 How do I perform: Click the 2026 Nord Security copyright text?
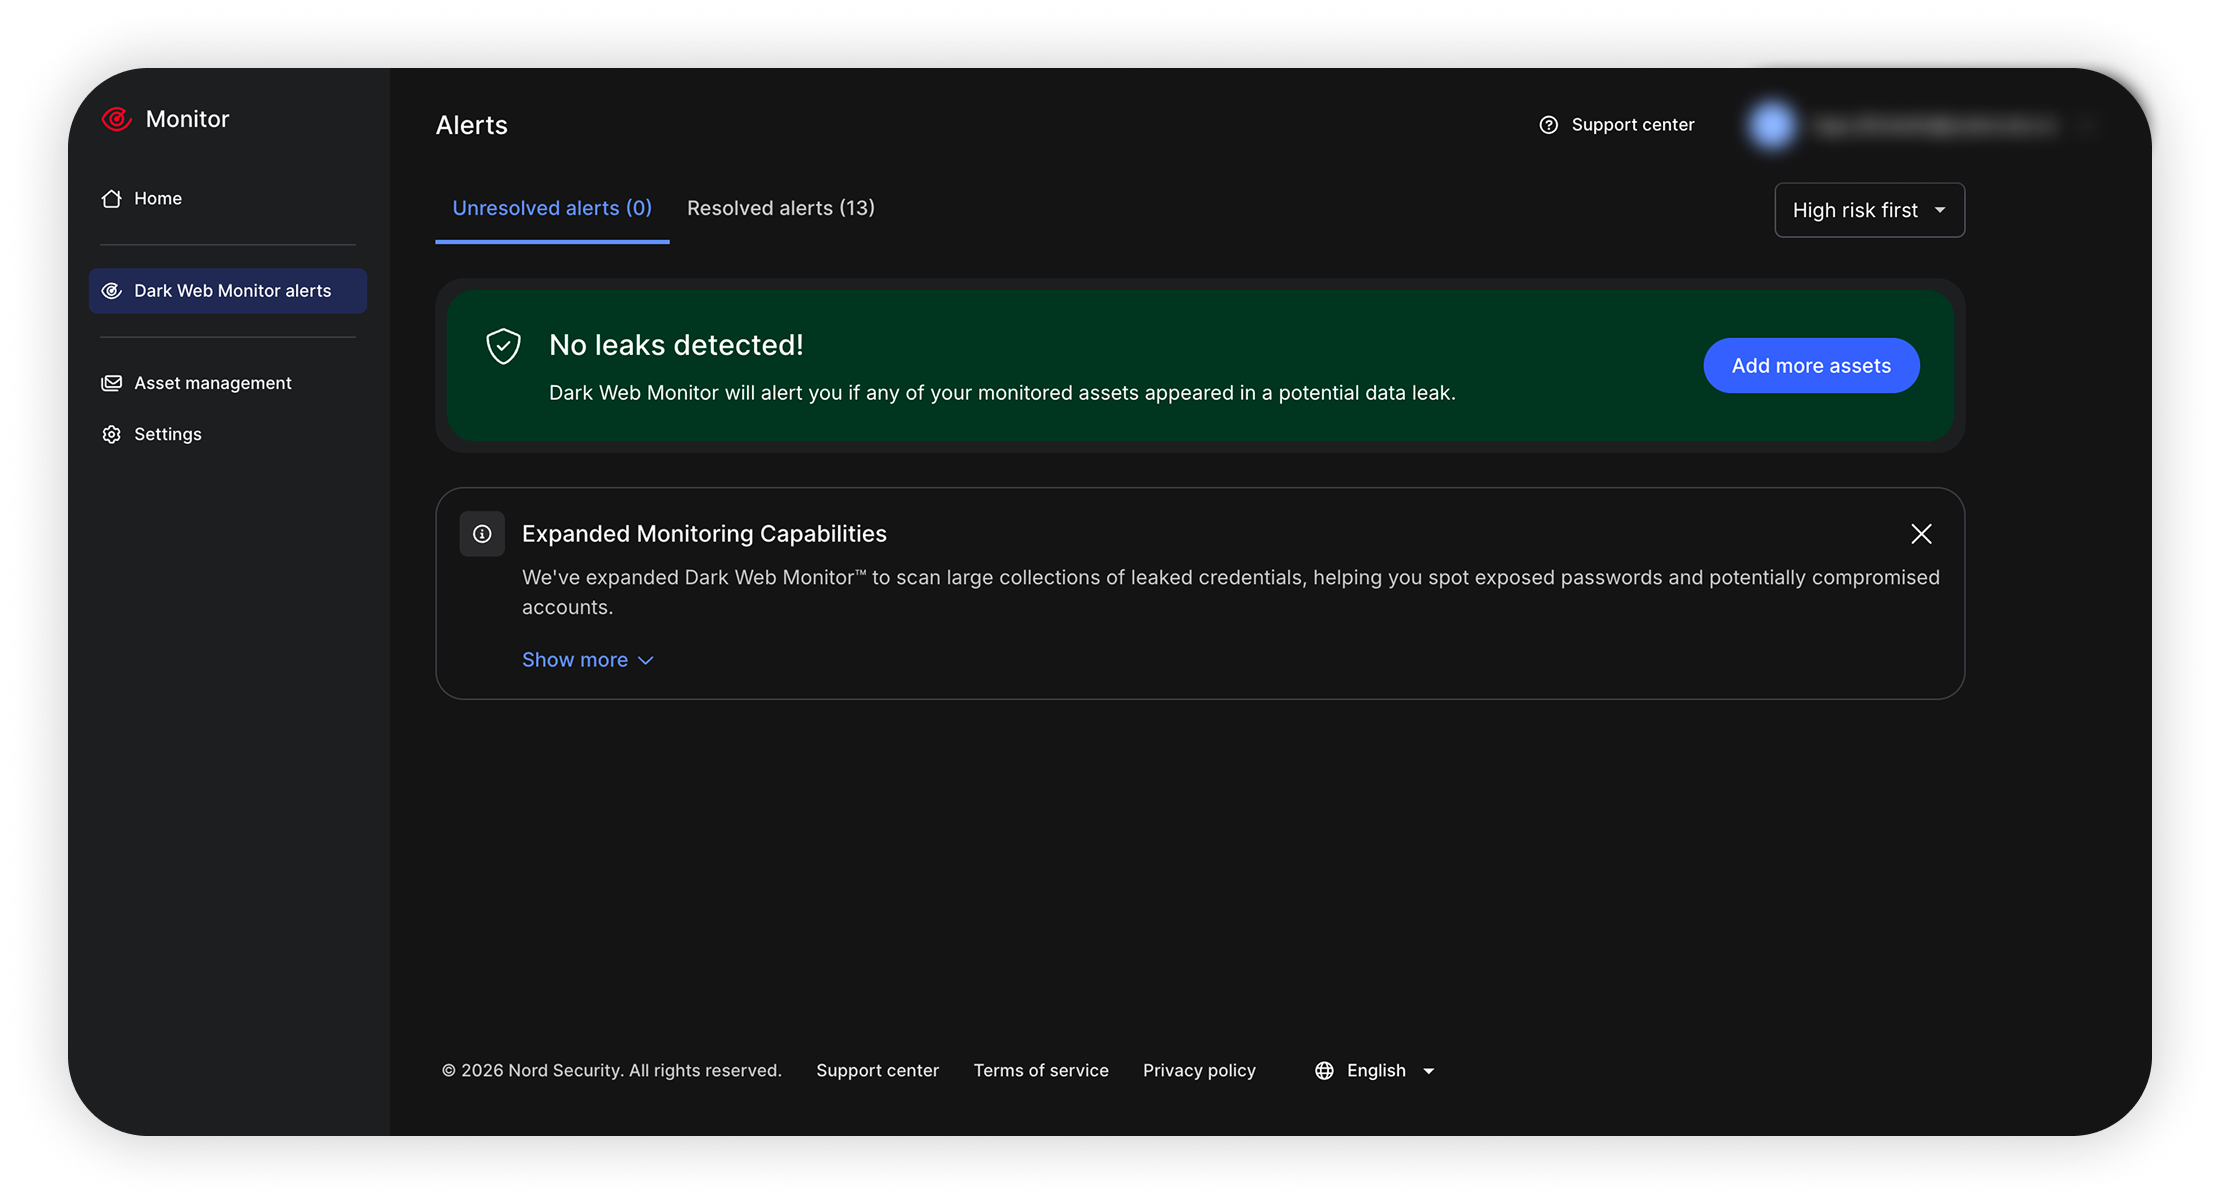612,1071
